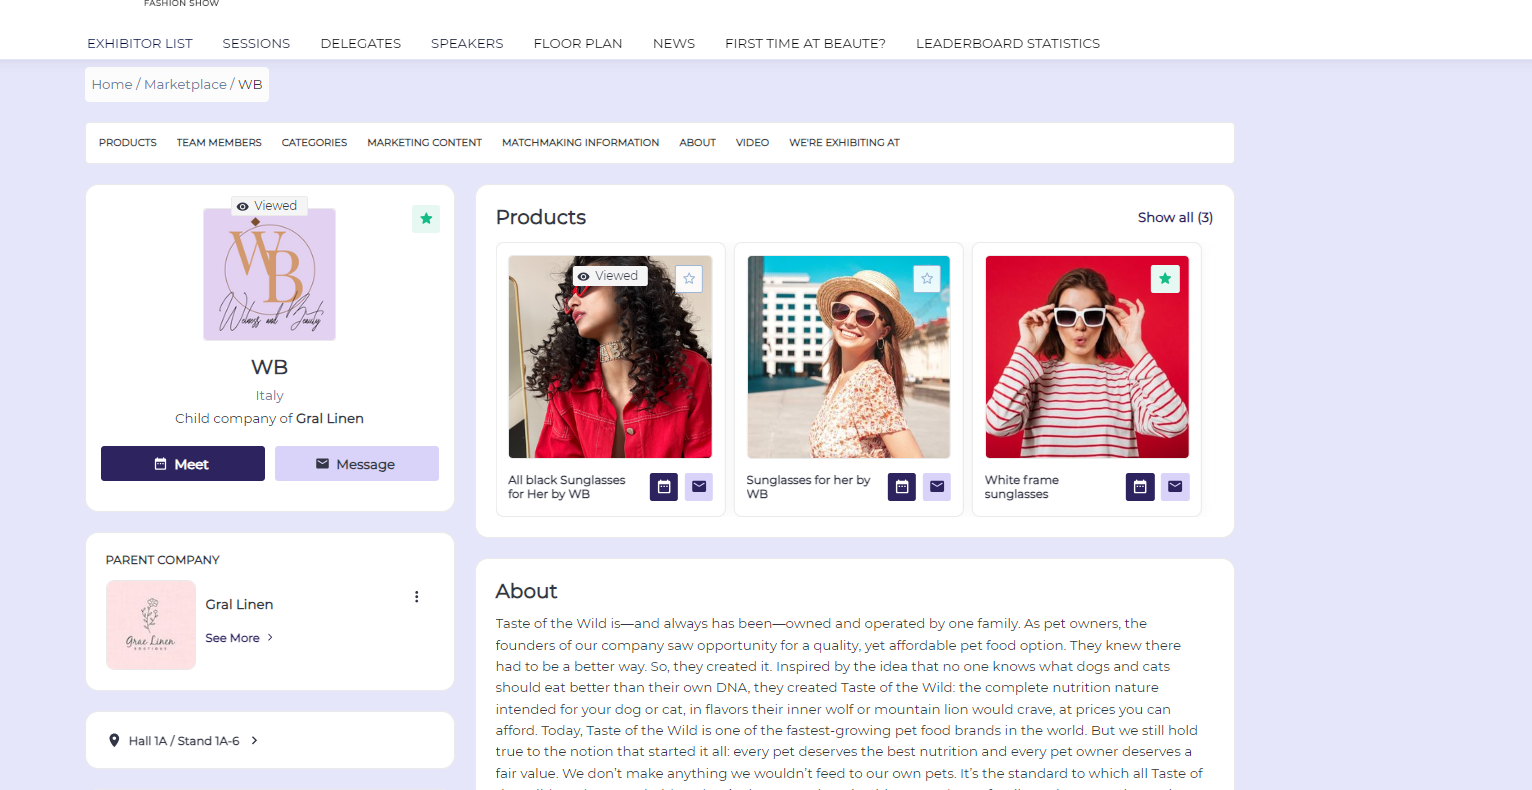Open the Matchmaking Information tab
The image size is (1532, 790).
tap(580, 143)
